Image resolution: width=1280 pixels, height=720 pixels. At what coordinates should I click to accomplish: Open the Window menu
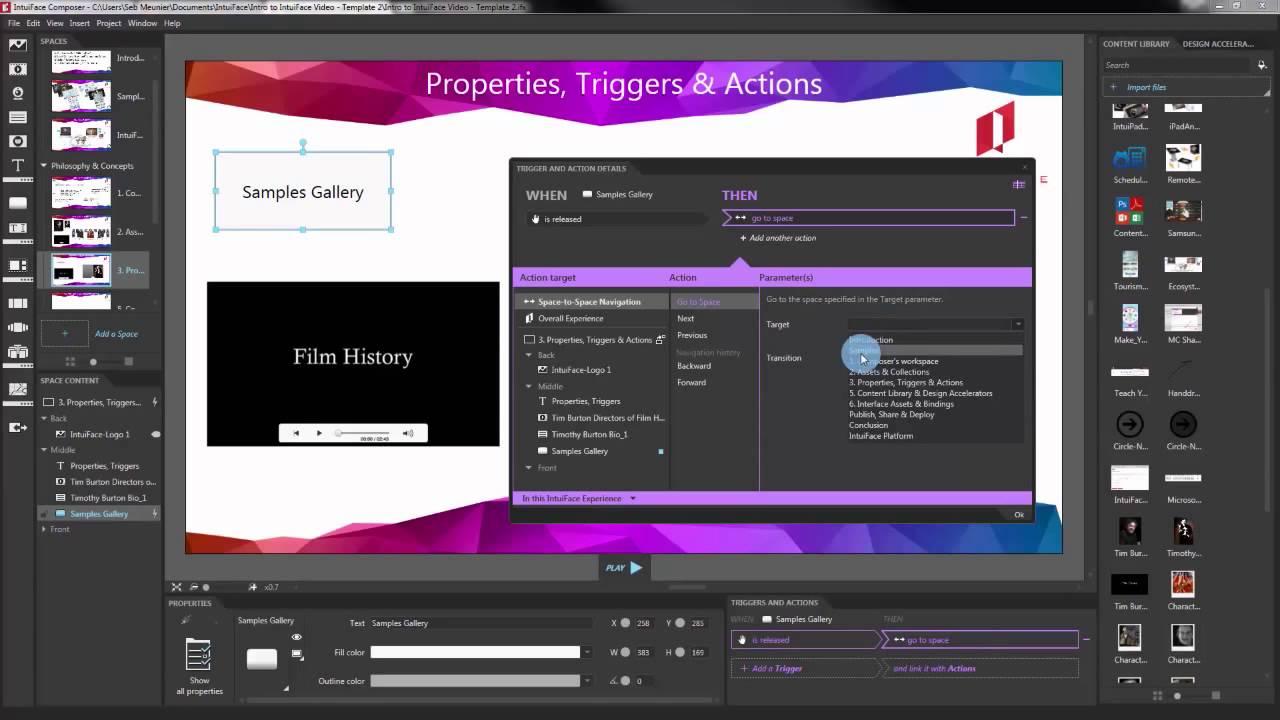click(142, 23)
